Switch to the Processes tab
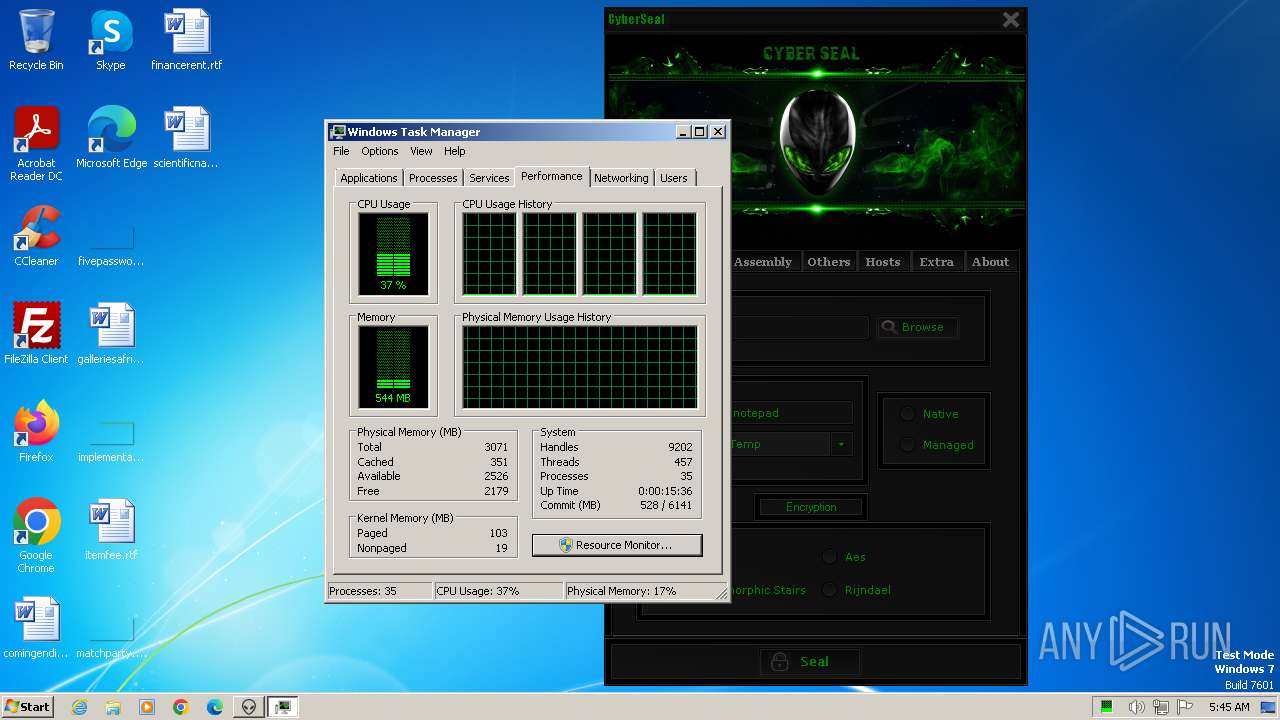Viewport: 1280px width, 720px height. click(x=433, y=178)
